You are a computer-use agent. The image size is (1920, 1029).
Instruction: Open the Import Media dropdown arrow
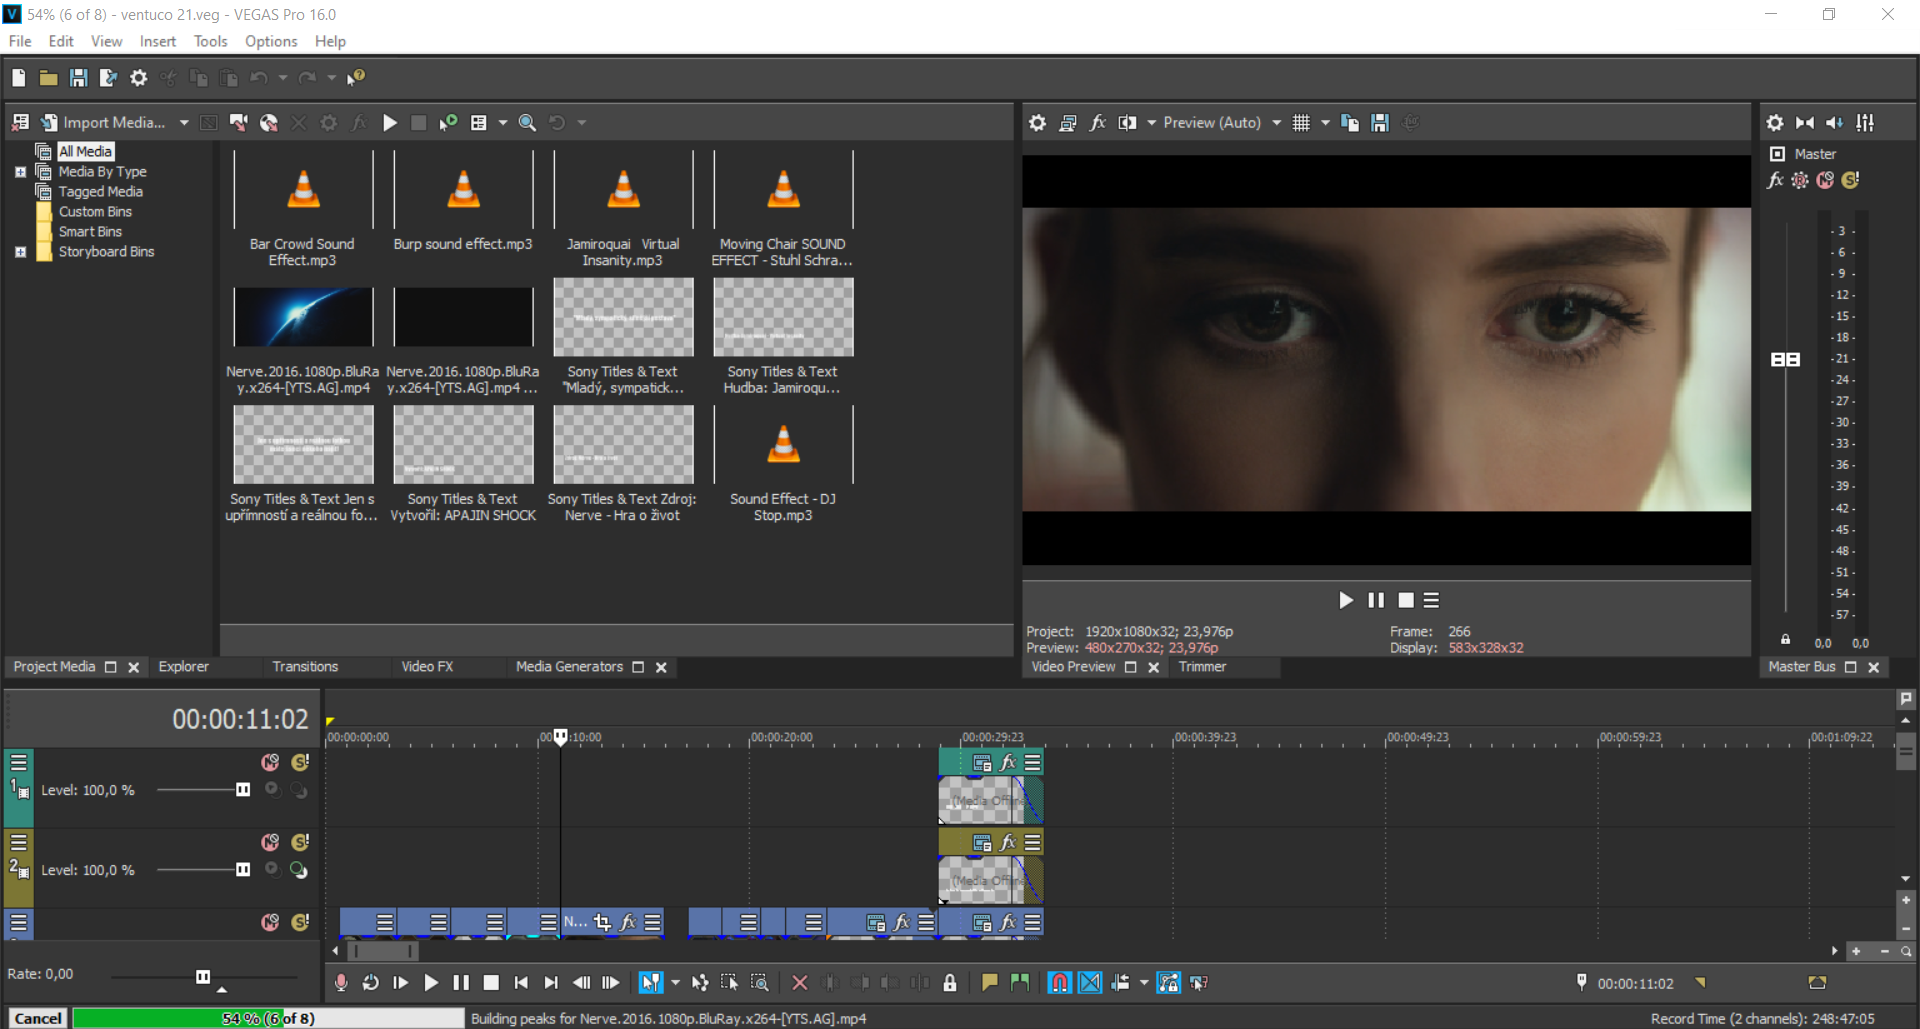(x=184, y=123)
